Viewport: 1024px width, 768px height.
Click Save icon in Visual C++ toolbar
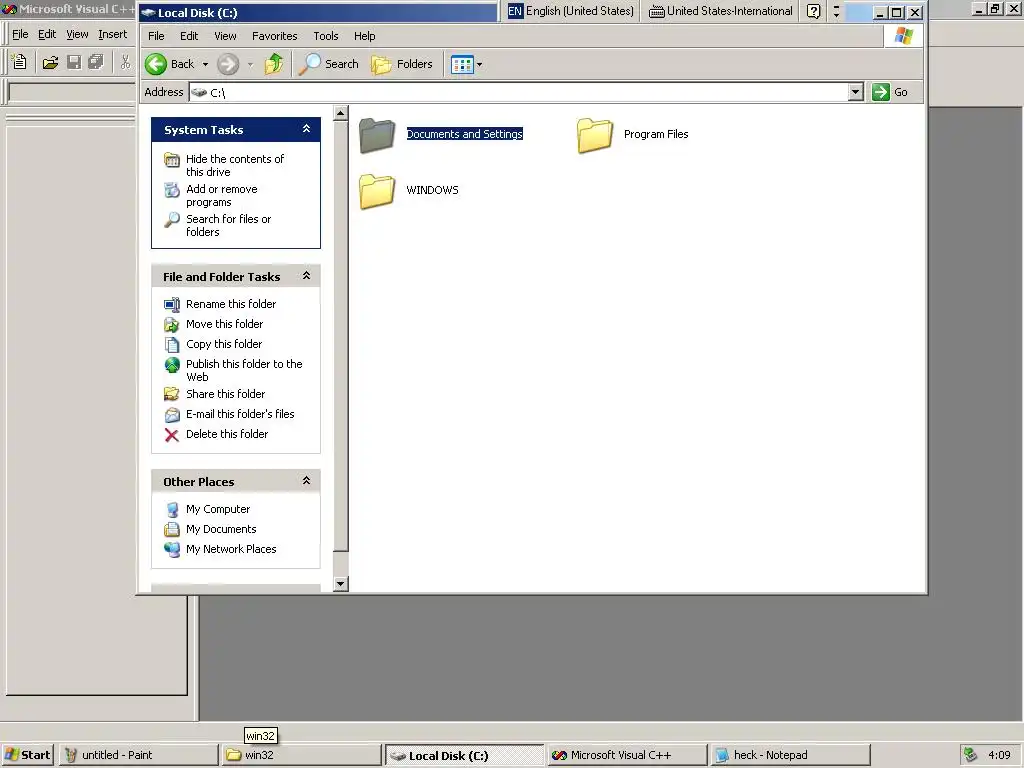coord(74,62)
